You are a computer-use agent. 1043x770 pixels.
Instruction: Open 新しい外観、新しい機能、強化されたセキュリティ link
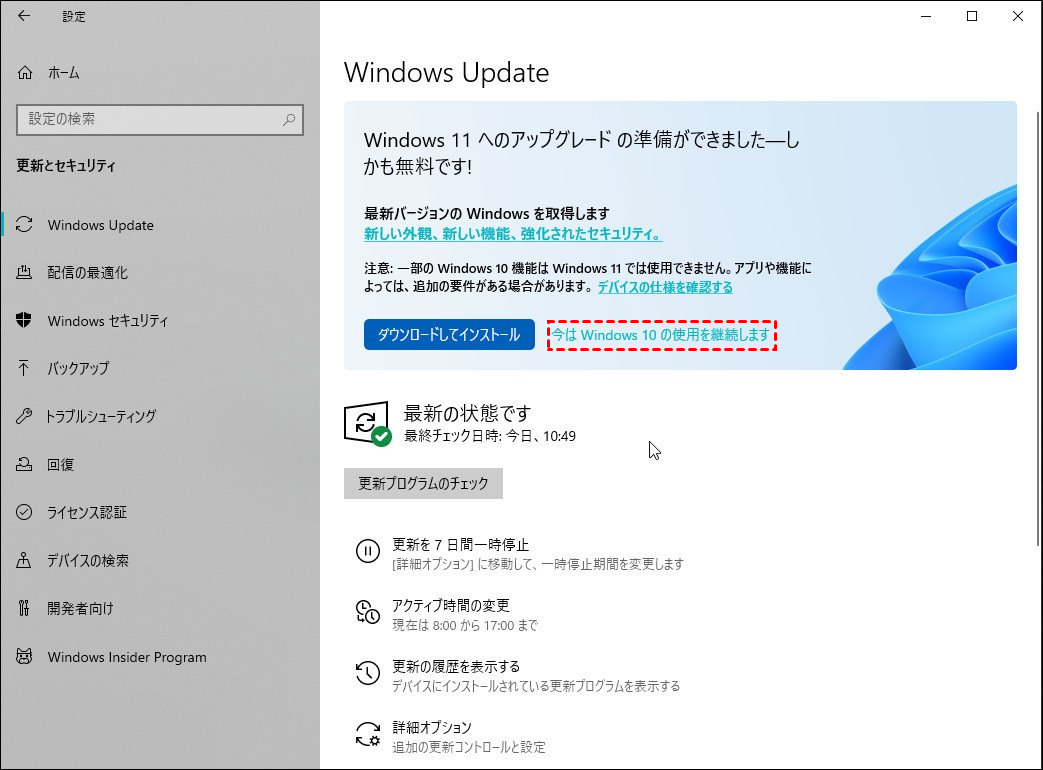pyautogui.click(x=513, y=234)
